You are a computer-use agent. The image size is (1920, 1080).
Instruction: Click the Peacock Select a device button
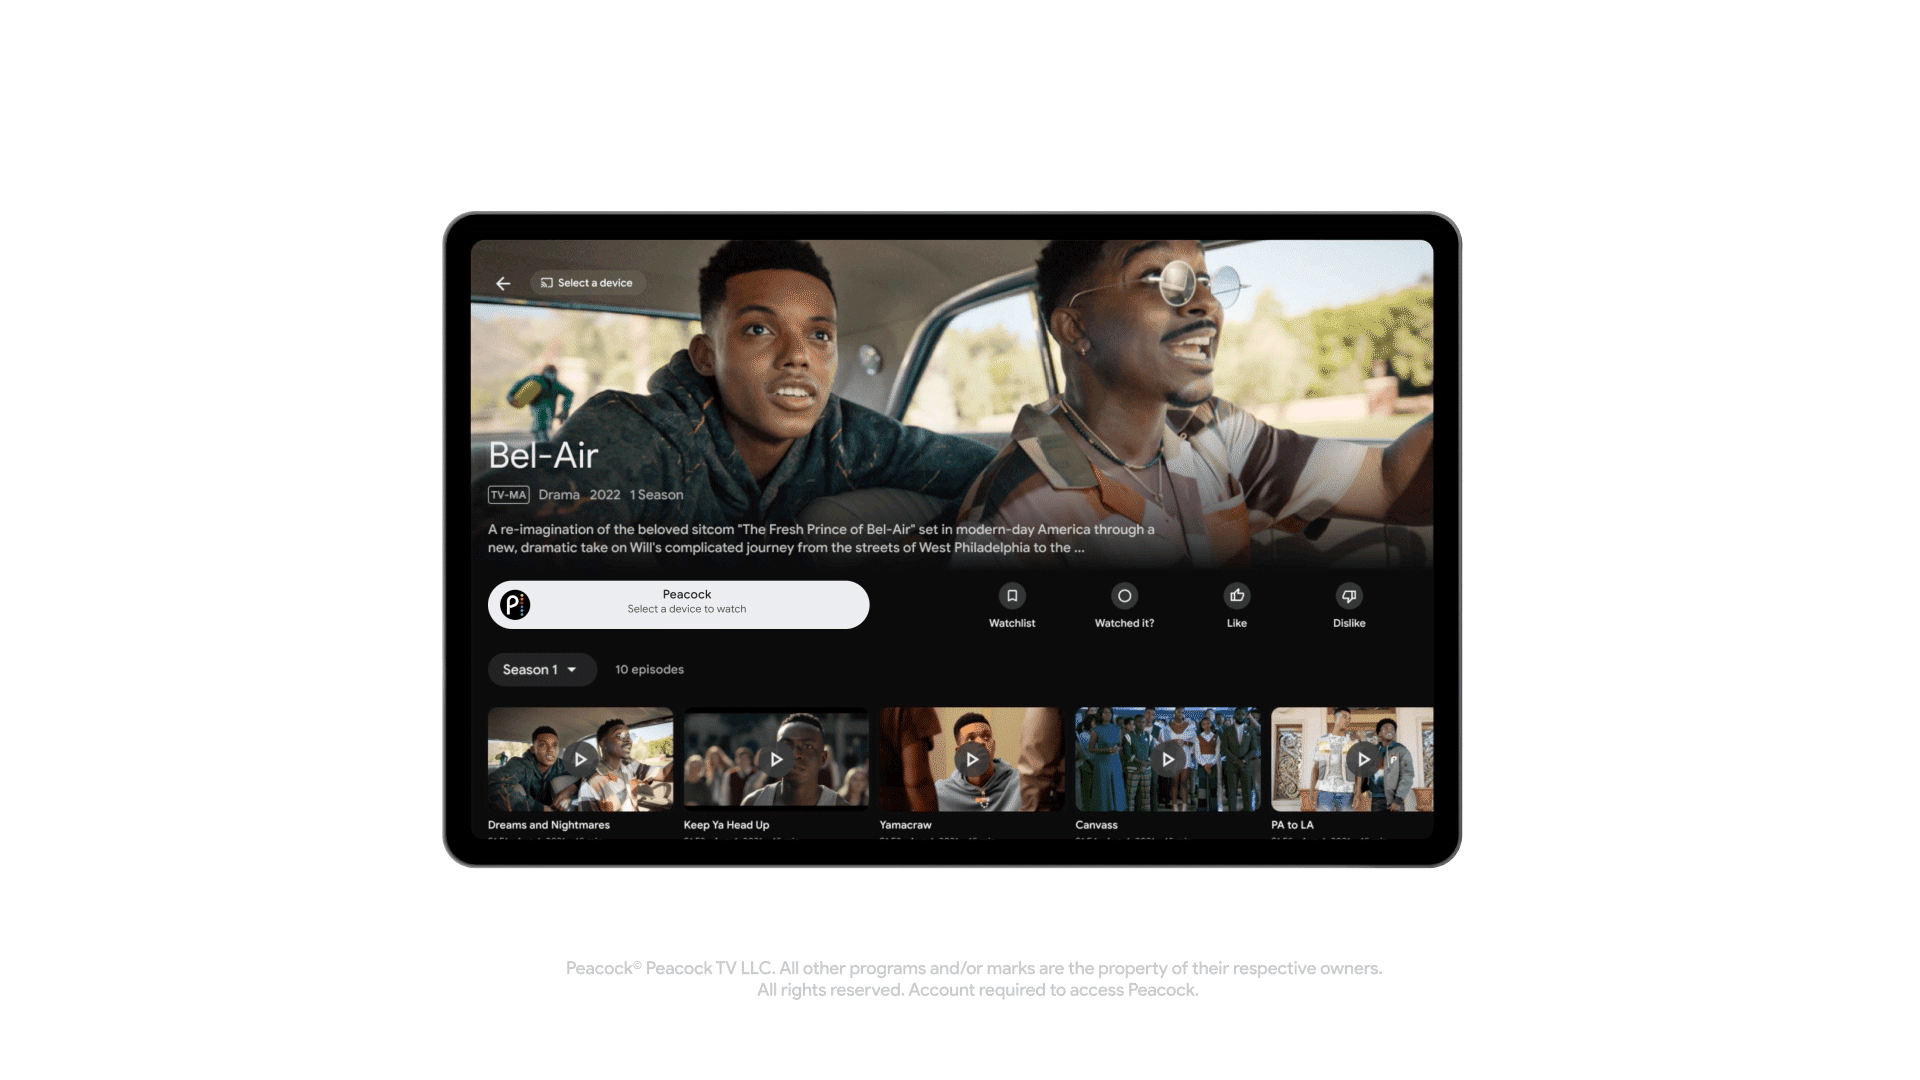tap(678, 604)
